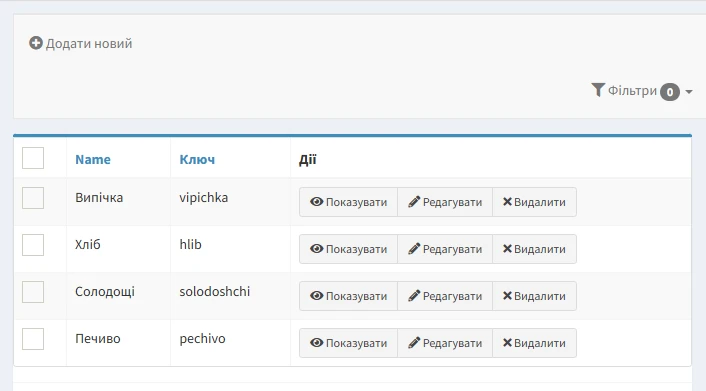Click Видалити for the Печиво entry
The height and width of the screenshot is (391, 706).
534,343
